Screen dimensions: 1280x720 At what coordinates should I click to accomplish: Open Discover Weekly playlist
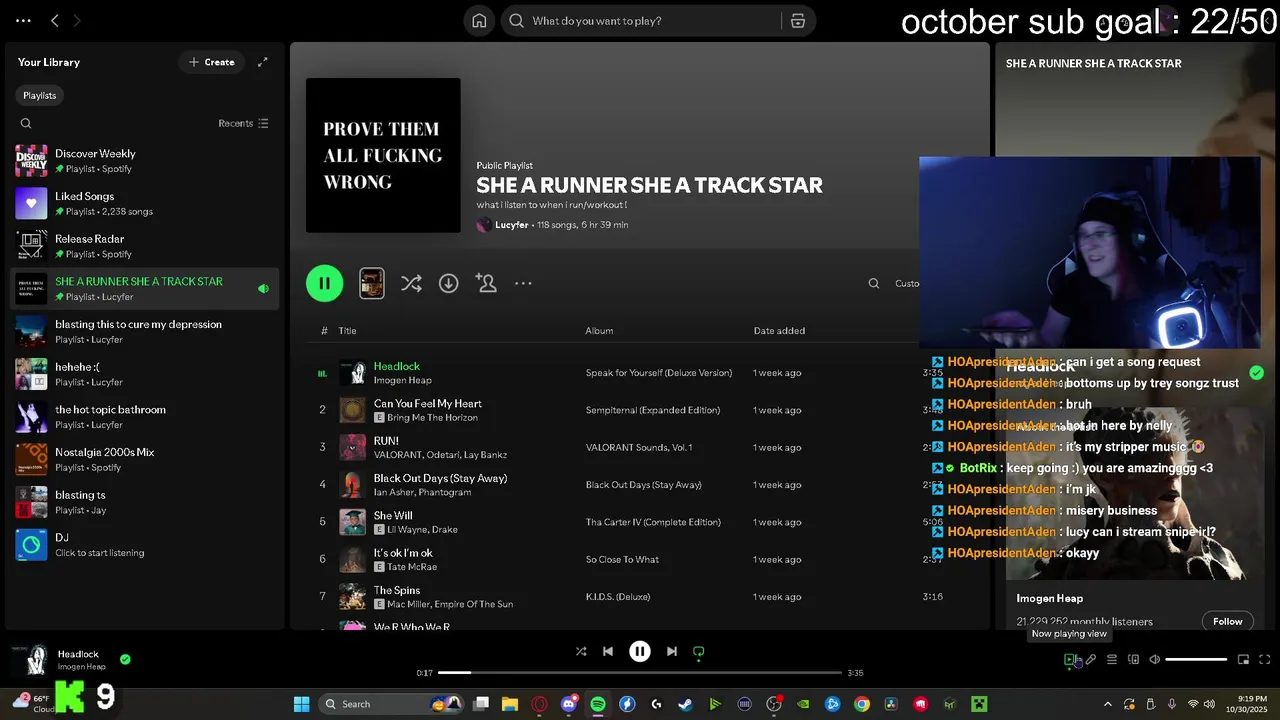coord(145,161)
